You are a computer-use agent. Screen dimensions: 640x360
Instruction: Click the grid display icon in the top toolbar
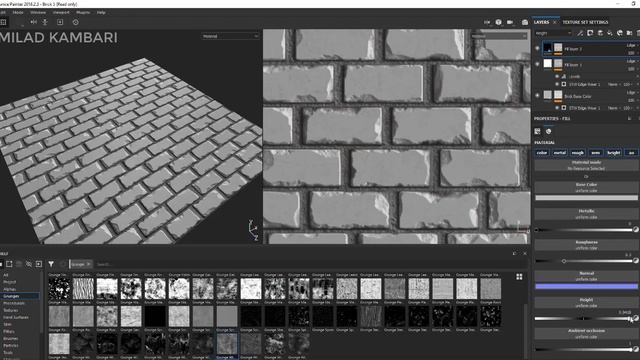3,22
